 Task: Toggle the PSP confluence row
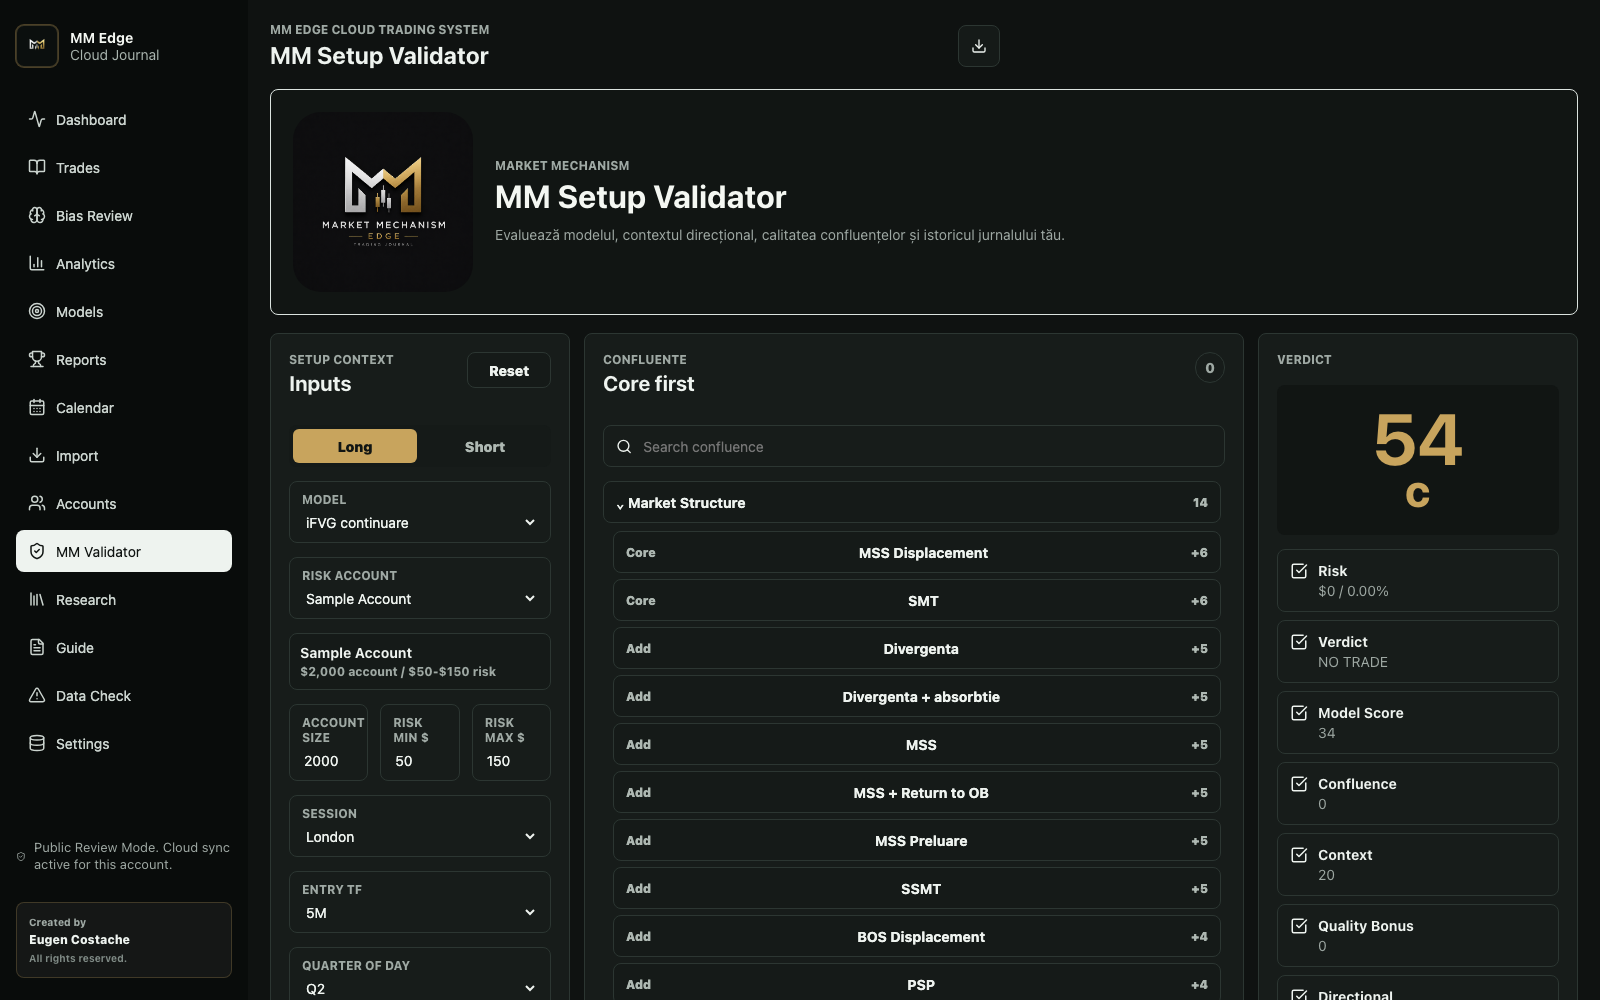click(917, 983)
